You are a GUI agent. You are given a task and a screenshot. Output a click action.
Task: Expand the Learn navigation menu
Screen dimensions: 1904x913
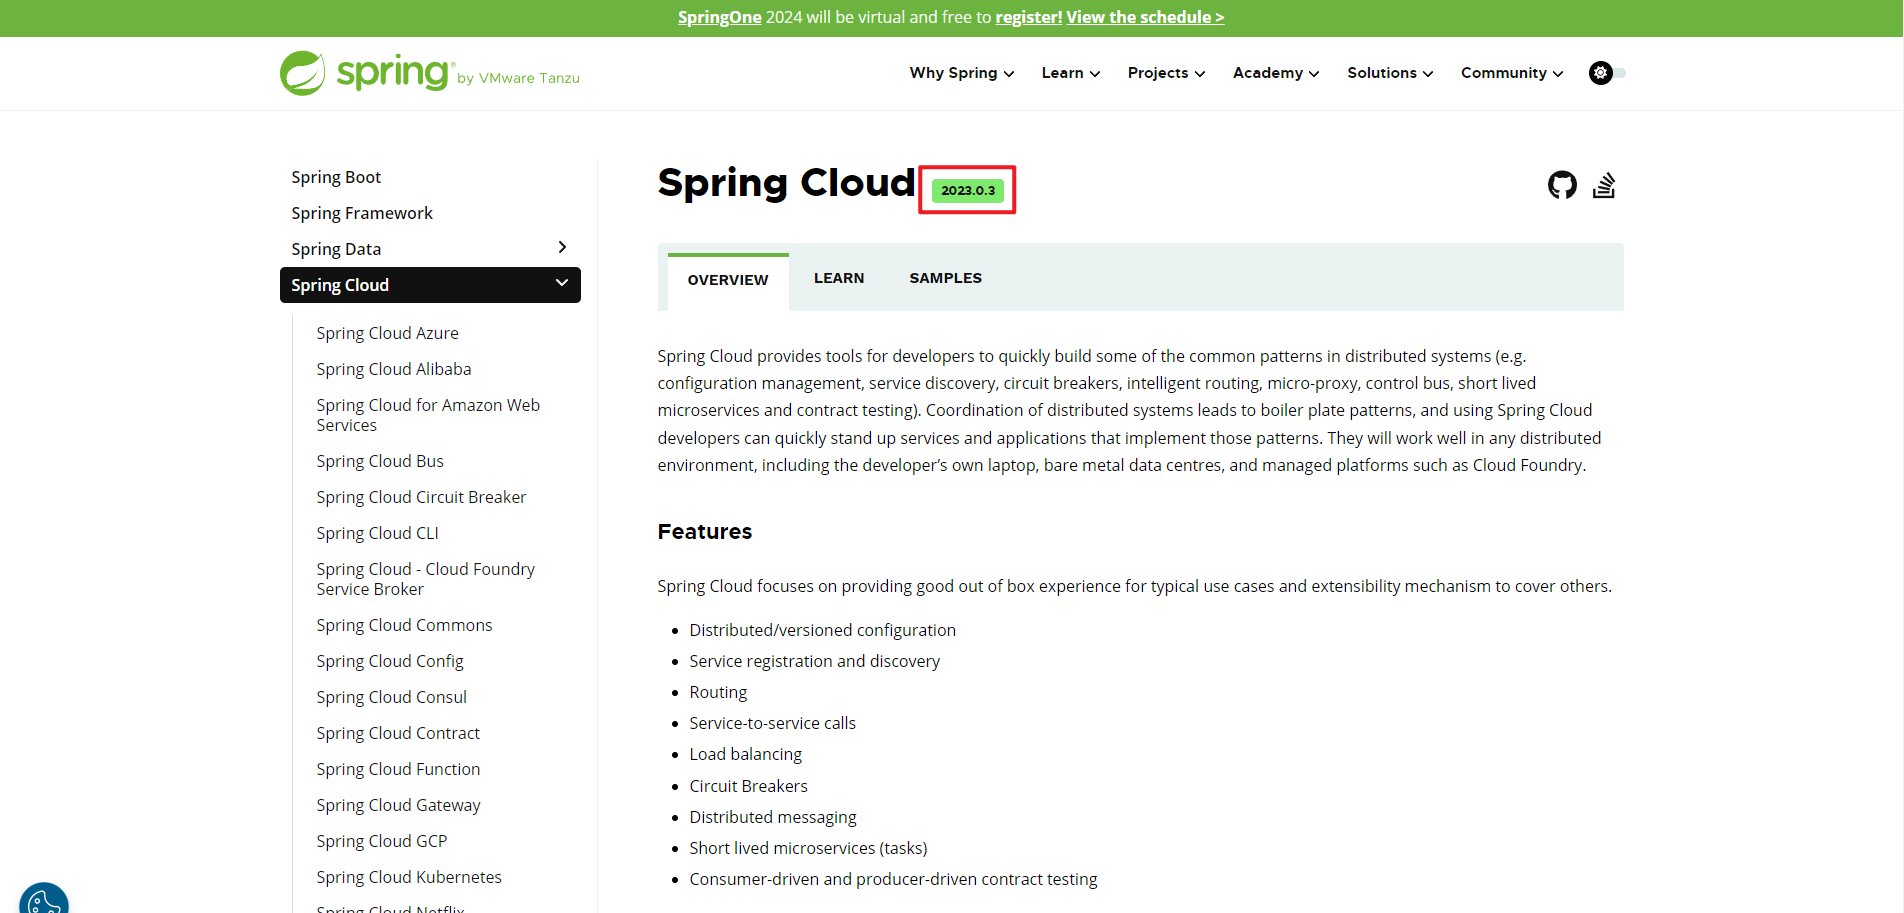coord(1071,73)
